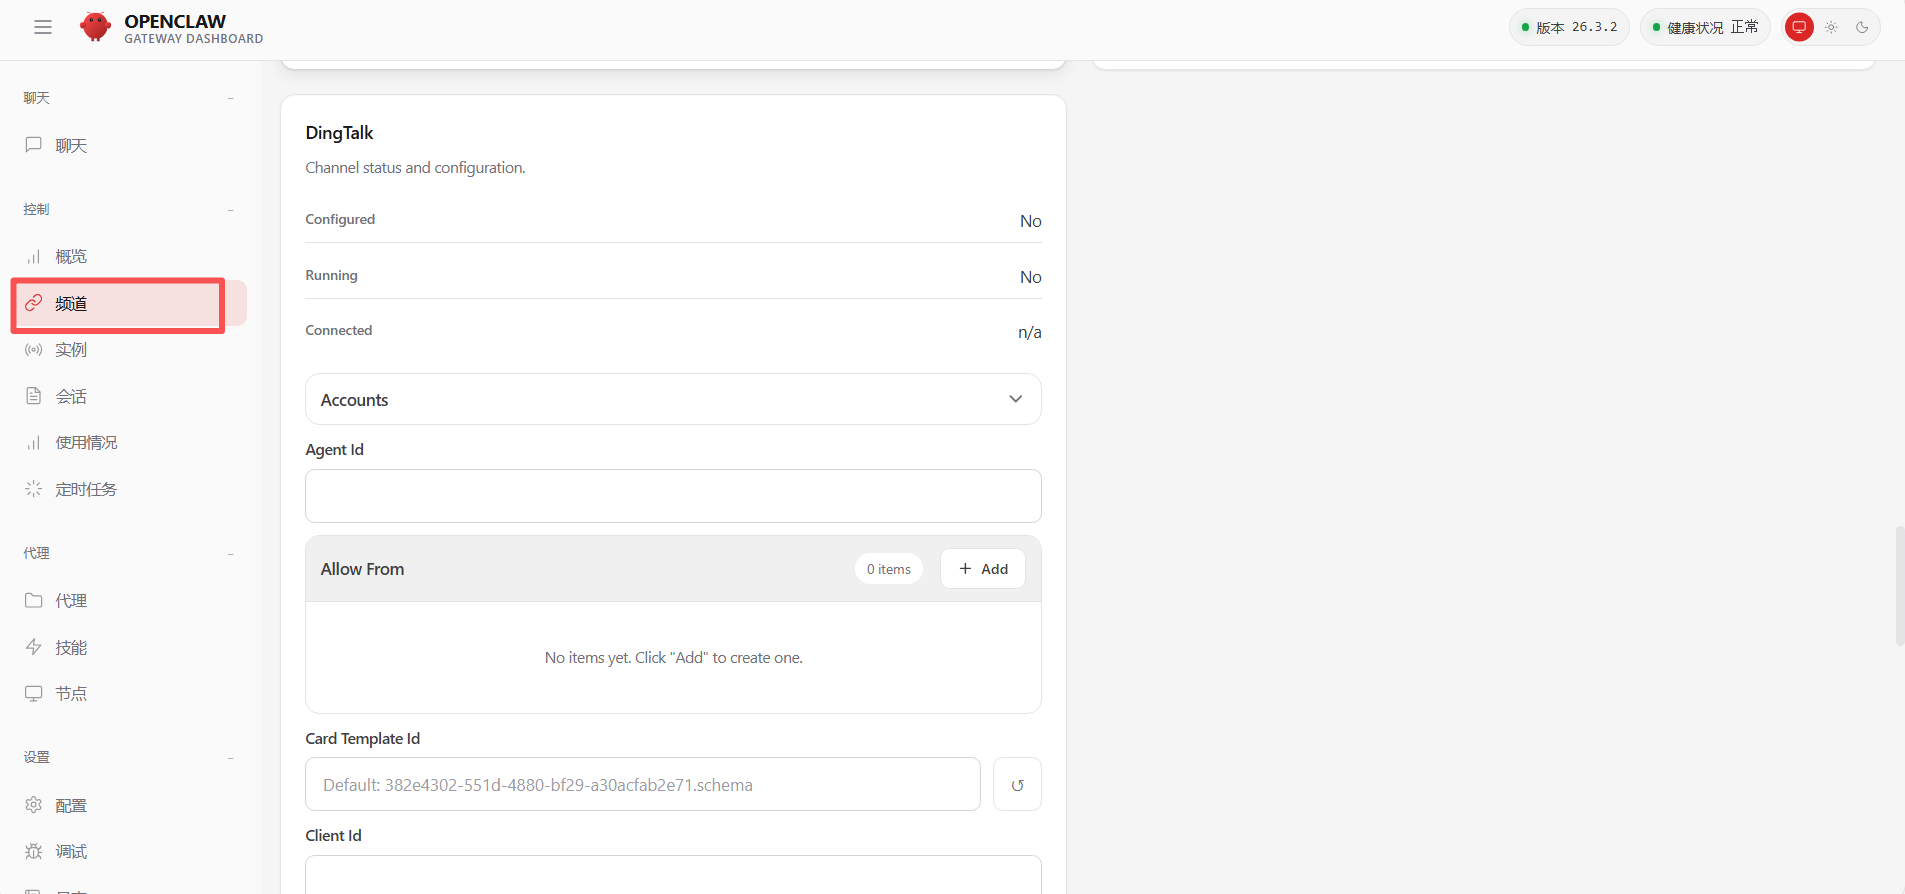Switch to light theme sun icon
This screenshot has height=894, width=1905.
tap(1831, 27)
